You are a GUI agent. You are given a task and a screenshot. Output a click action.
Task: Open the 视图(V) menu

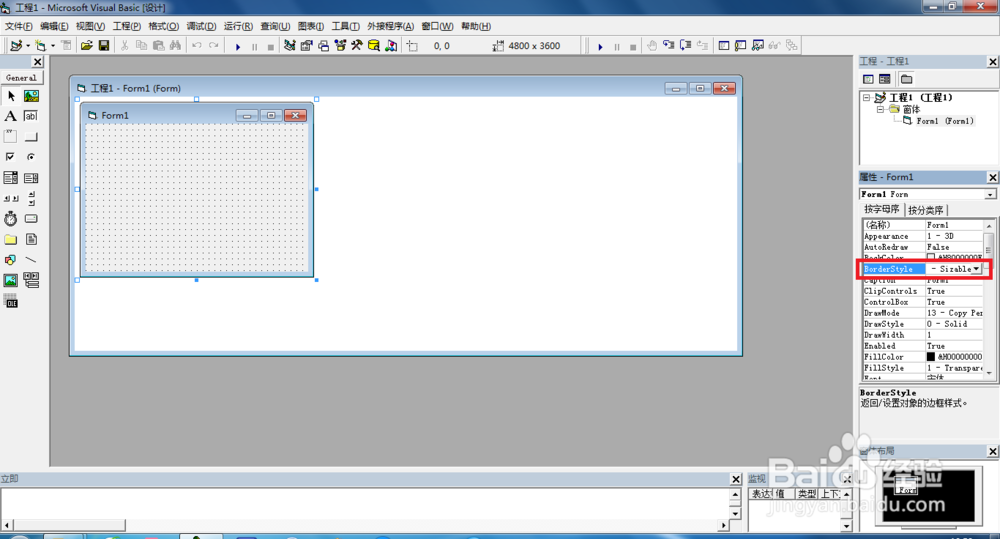(90, 26)
